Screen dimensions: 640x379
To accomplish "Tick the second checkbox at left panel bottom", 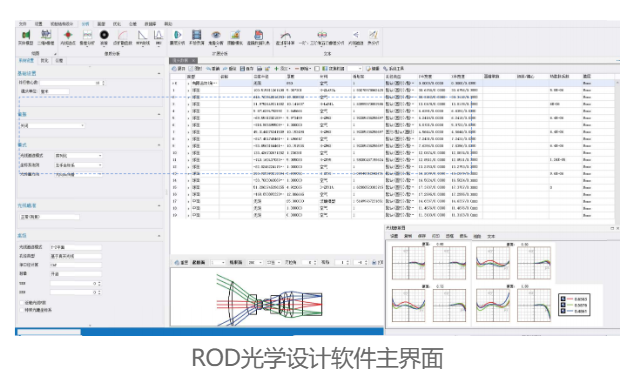I will click(x=22, y=310).
